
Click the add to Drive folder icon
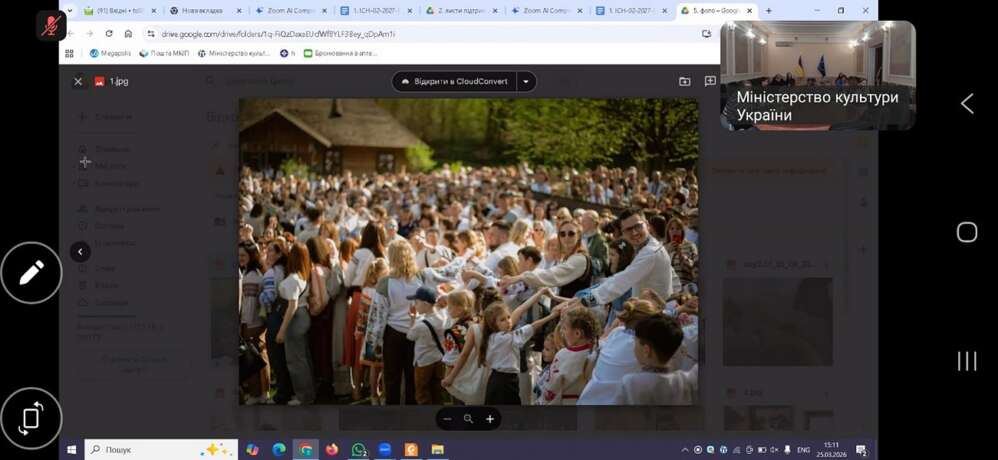click(x=685, y=82)
